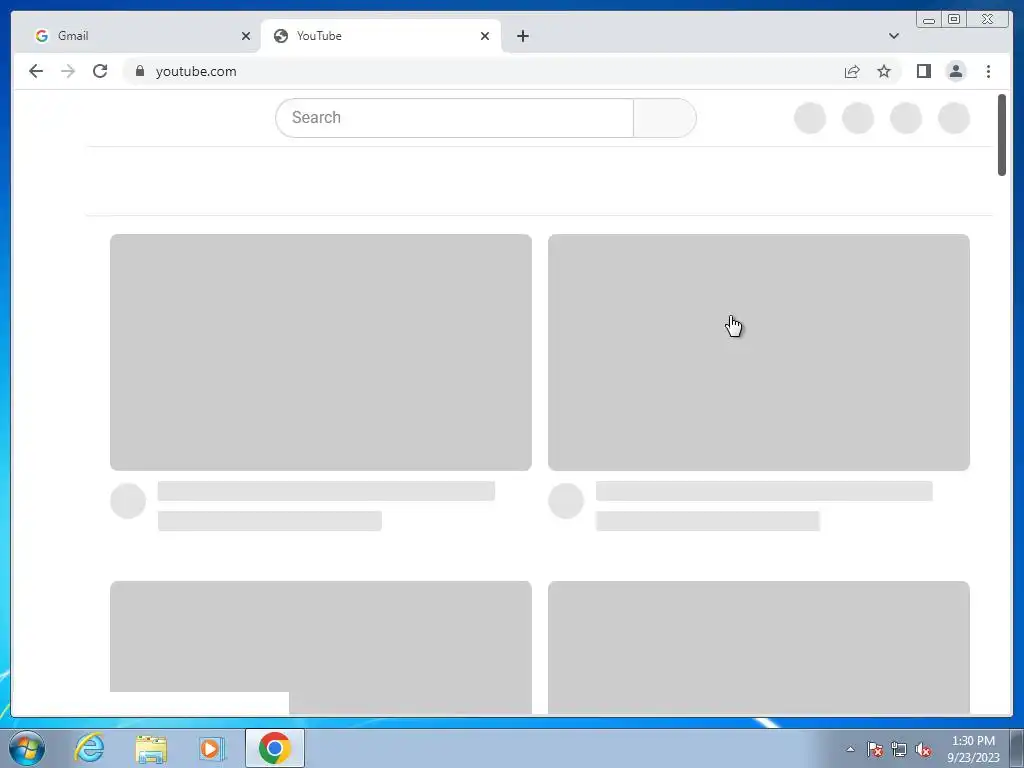
Task: Open Chrome side panel
Action: click(x=923, y=71)
